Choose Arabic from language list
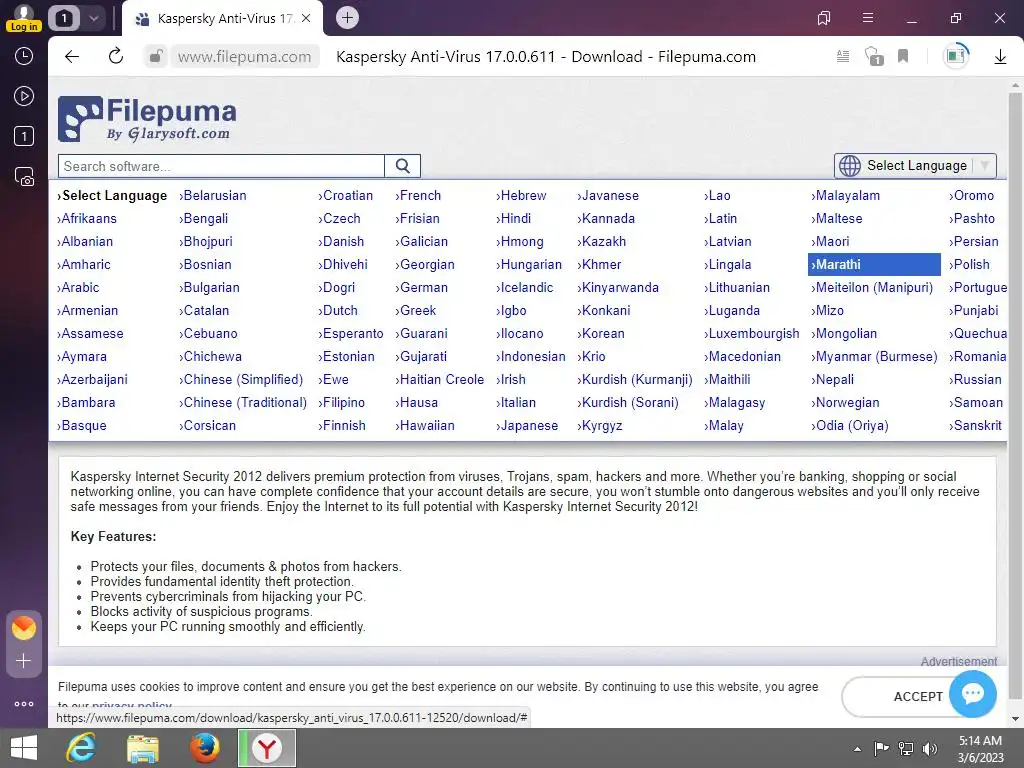The image size is (1024, 768). pyautogui.click(x=78, y=287)
